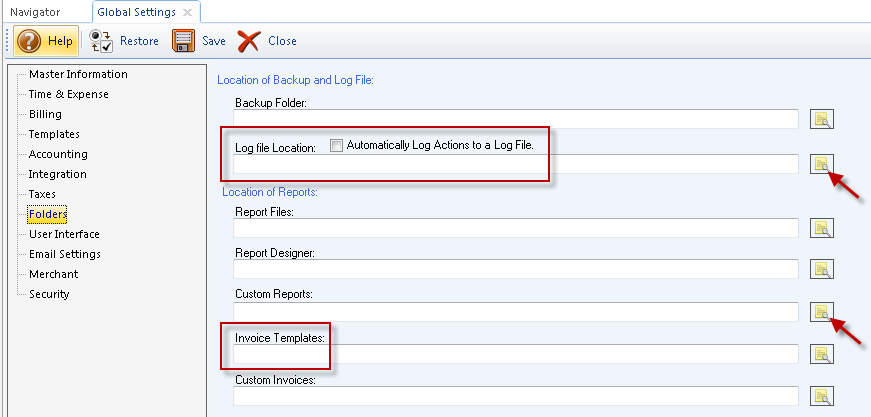Click the Restore settings icon
The image size is (871, 417).
tap(101, 41)
